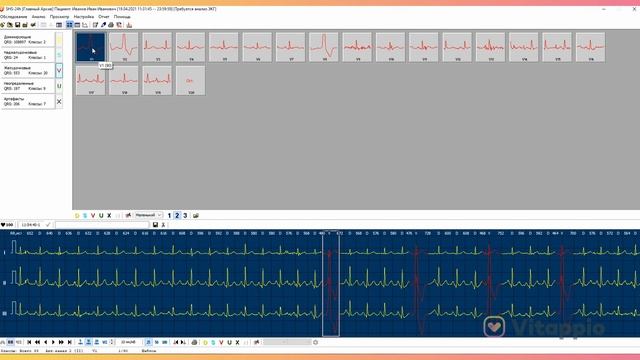Click the pen/marker icon in the top toolbar
The height and width of the screenshot is (360, 640).
(103, 25)
